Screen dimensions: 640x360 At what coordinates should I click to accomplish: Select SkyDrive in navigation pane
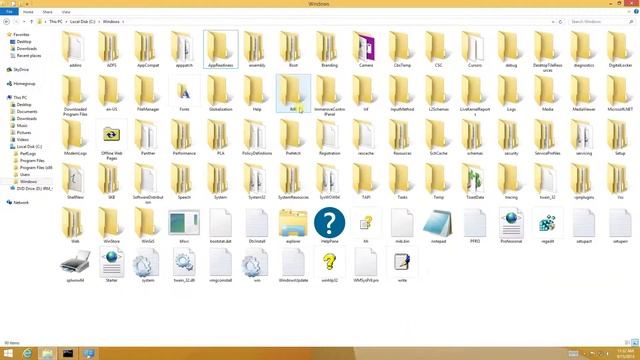coord(21,69)
